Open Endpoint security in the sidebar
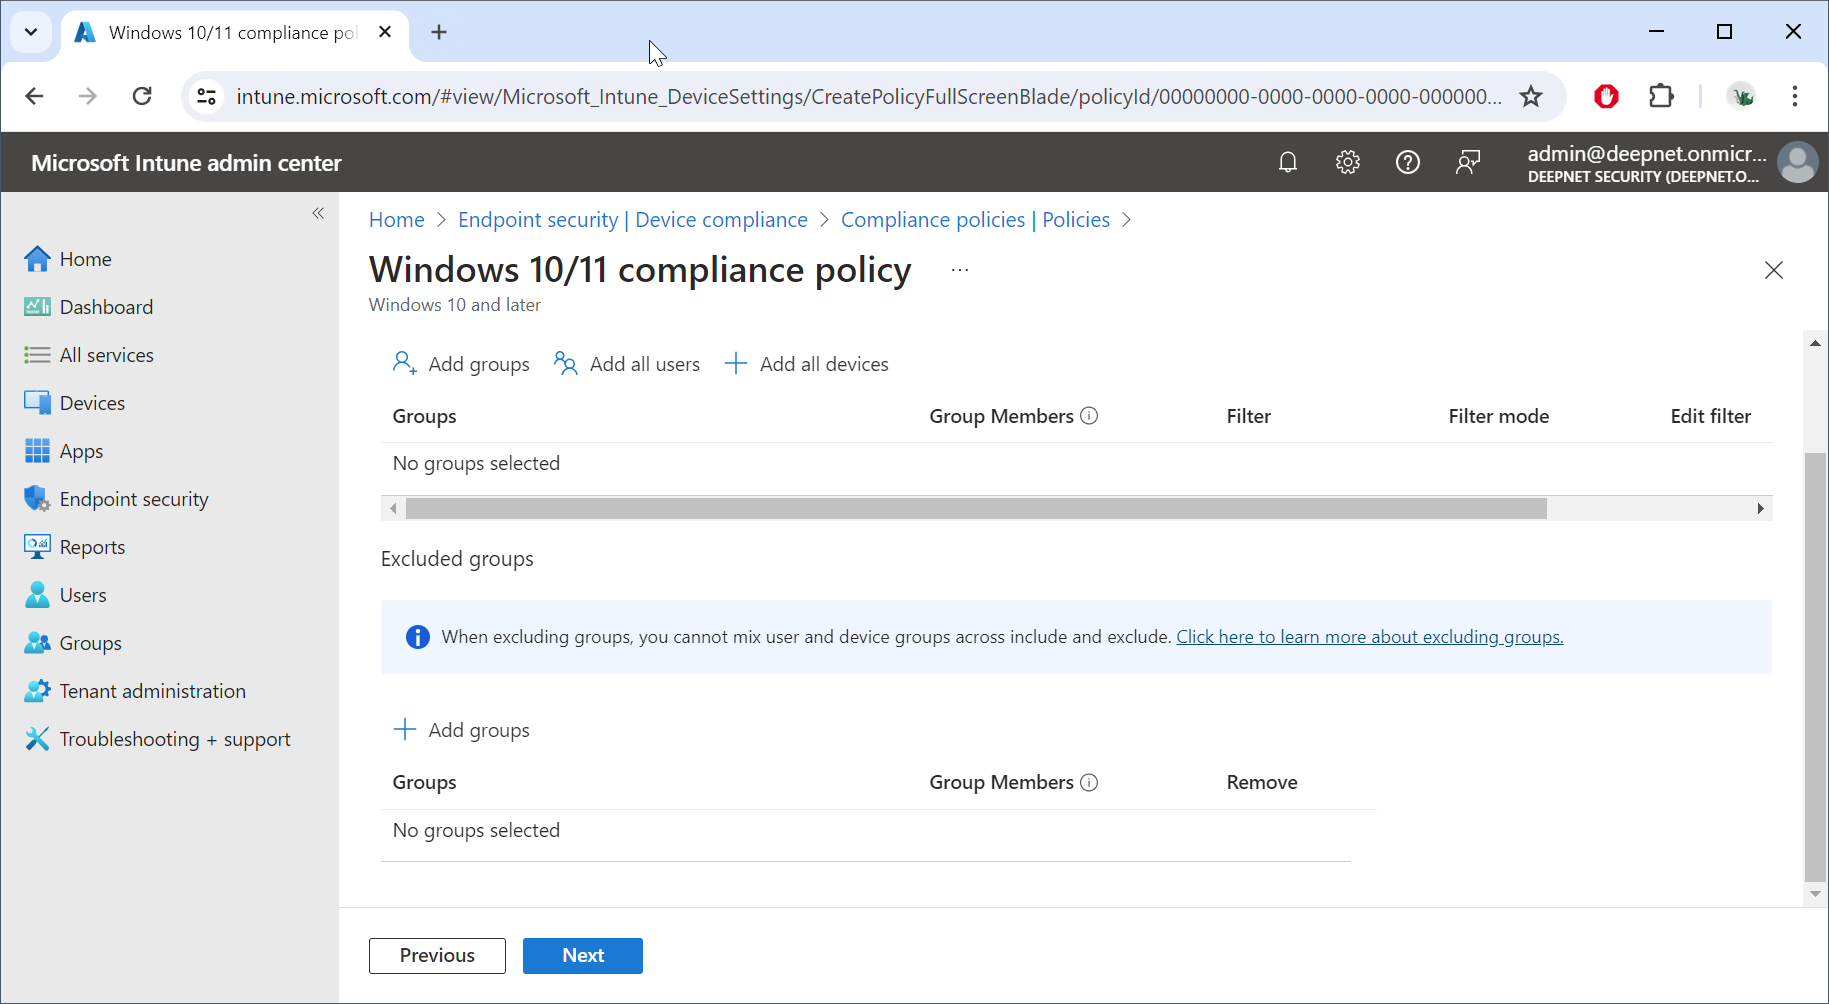 [134, 499]
